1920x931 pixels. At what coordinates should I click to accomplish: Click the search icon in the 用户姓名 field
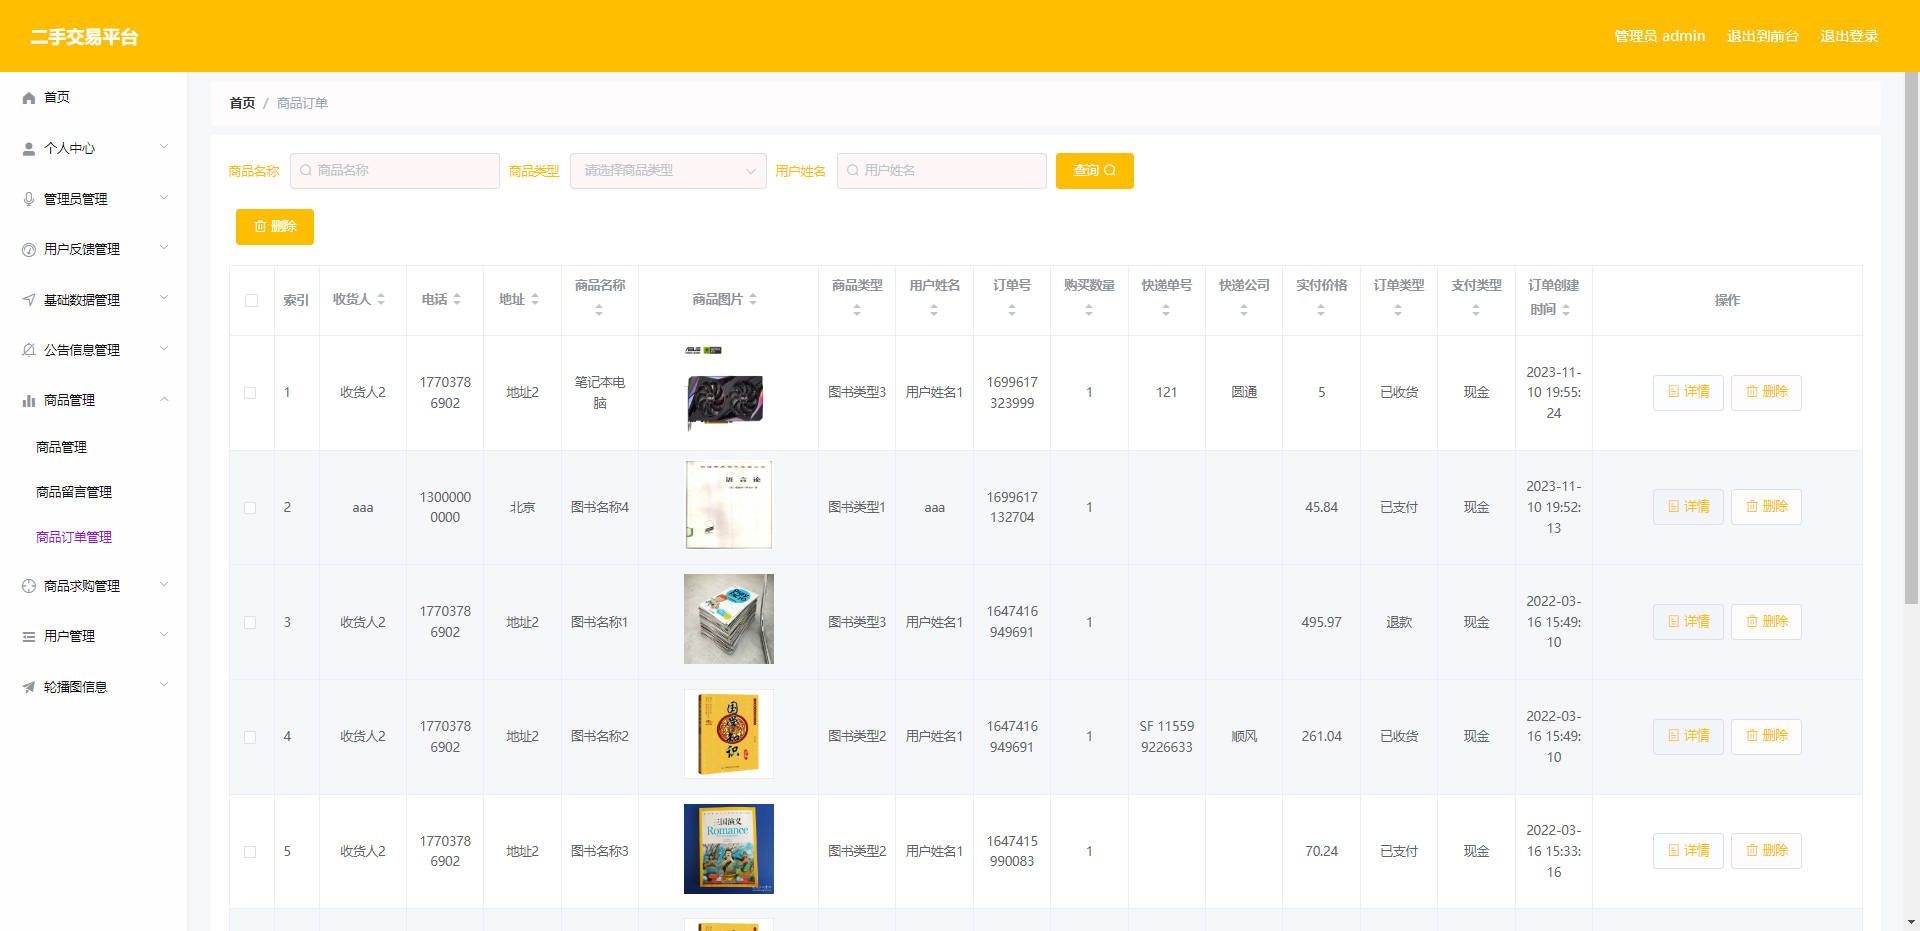(853, 170)
